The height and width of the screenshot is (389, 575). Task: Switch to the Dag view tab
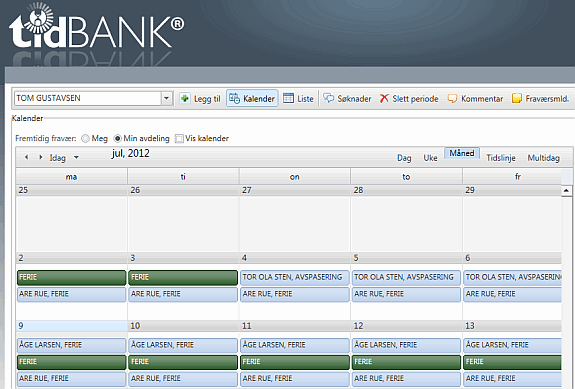pyautogui.click(x=404, y=158)
